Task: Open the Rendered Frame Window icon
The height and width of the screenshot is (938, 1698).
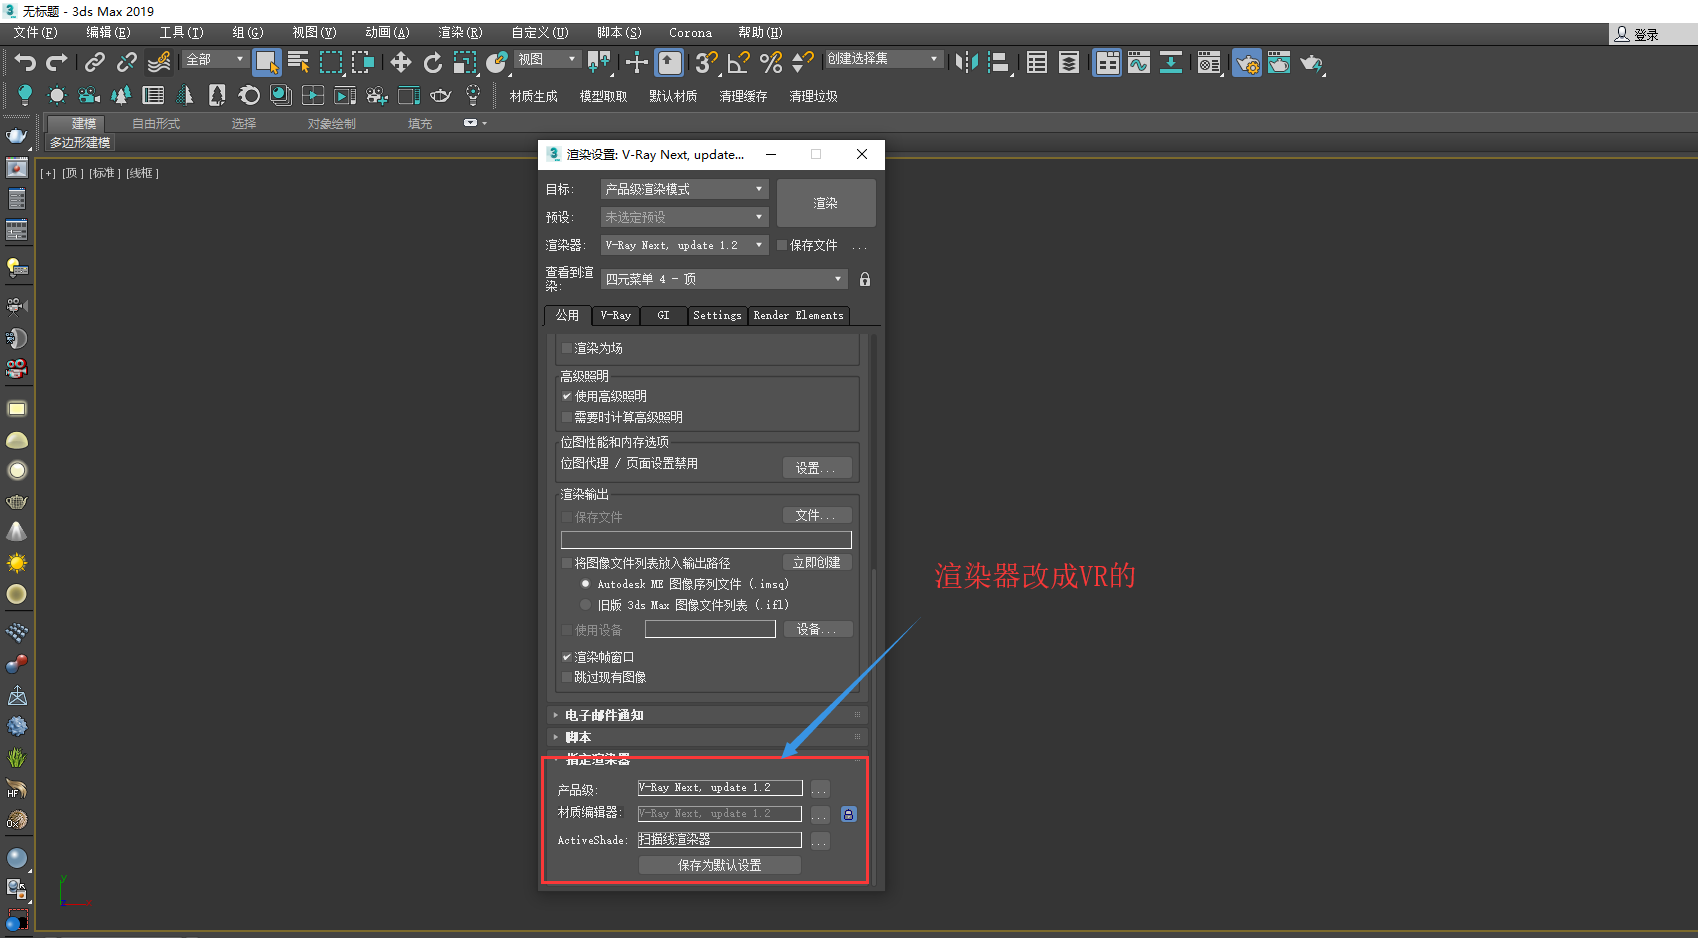Action: point(1279,63)
